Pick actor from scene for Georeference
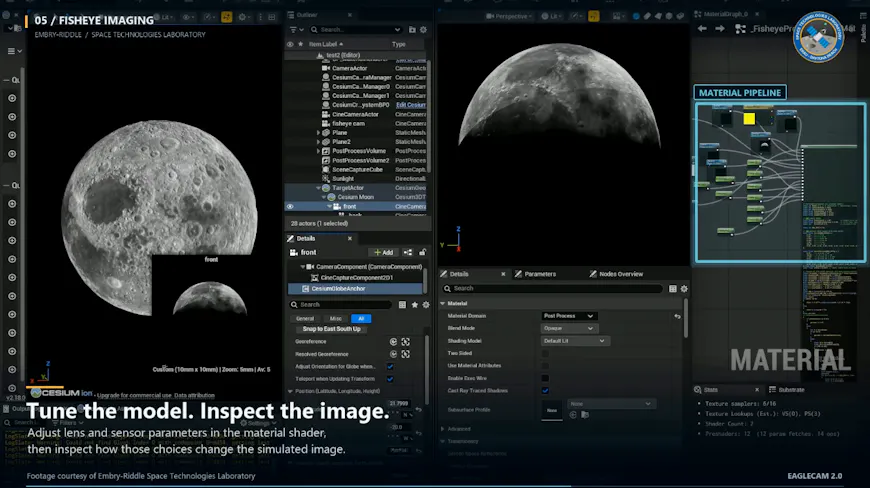This screenshot has width=870, height=488. point(406,342)
